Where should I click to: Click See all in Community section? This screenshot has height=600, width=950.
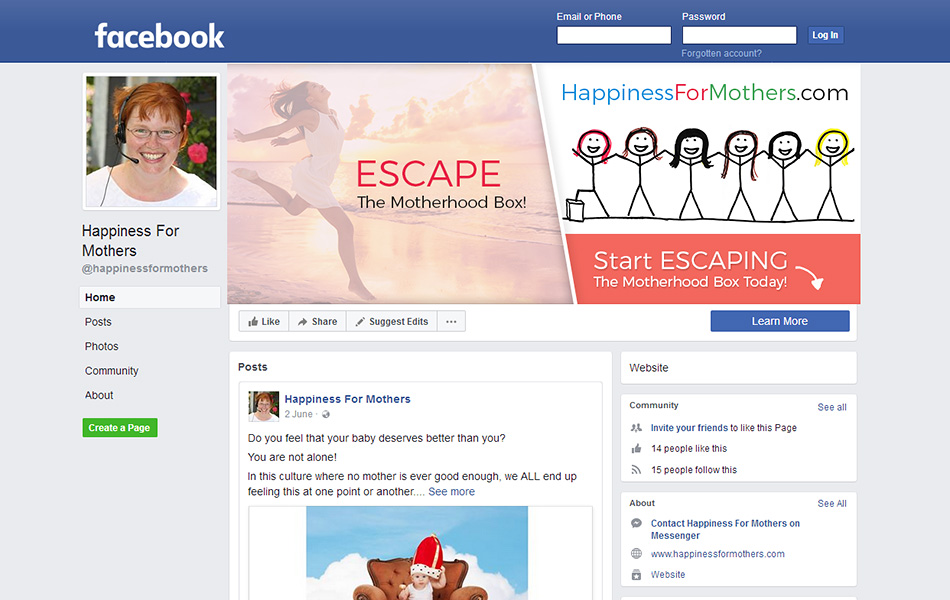pyautogui.click(x=832, y=407)
